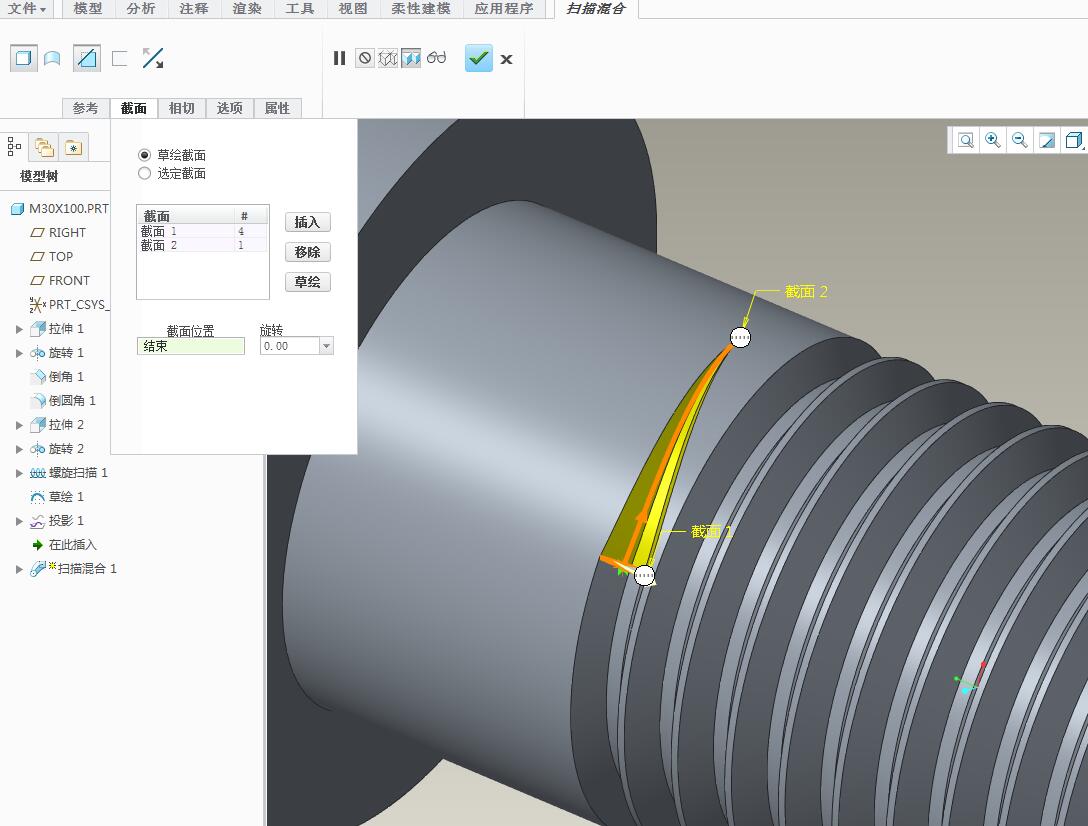Screen dimensions: 1088x826
Task: Select the TOP datum plane in tree
Action: [x=52, y=257]
